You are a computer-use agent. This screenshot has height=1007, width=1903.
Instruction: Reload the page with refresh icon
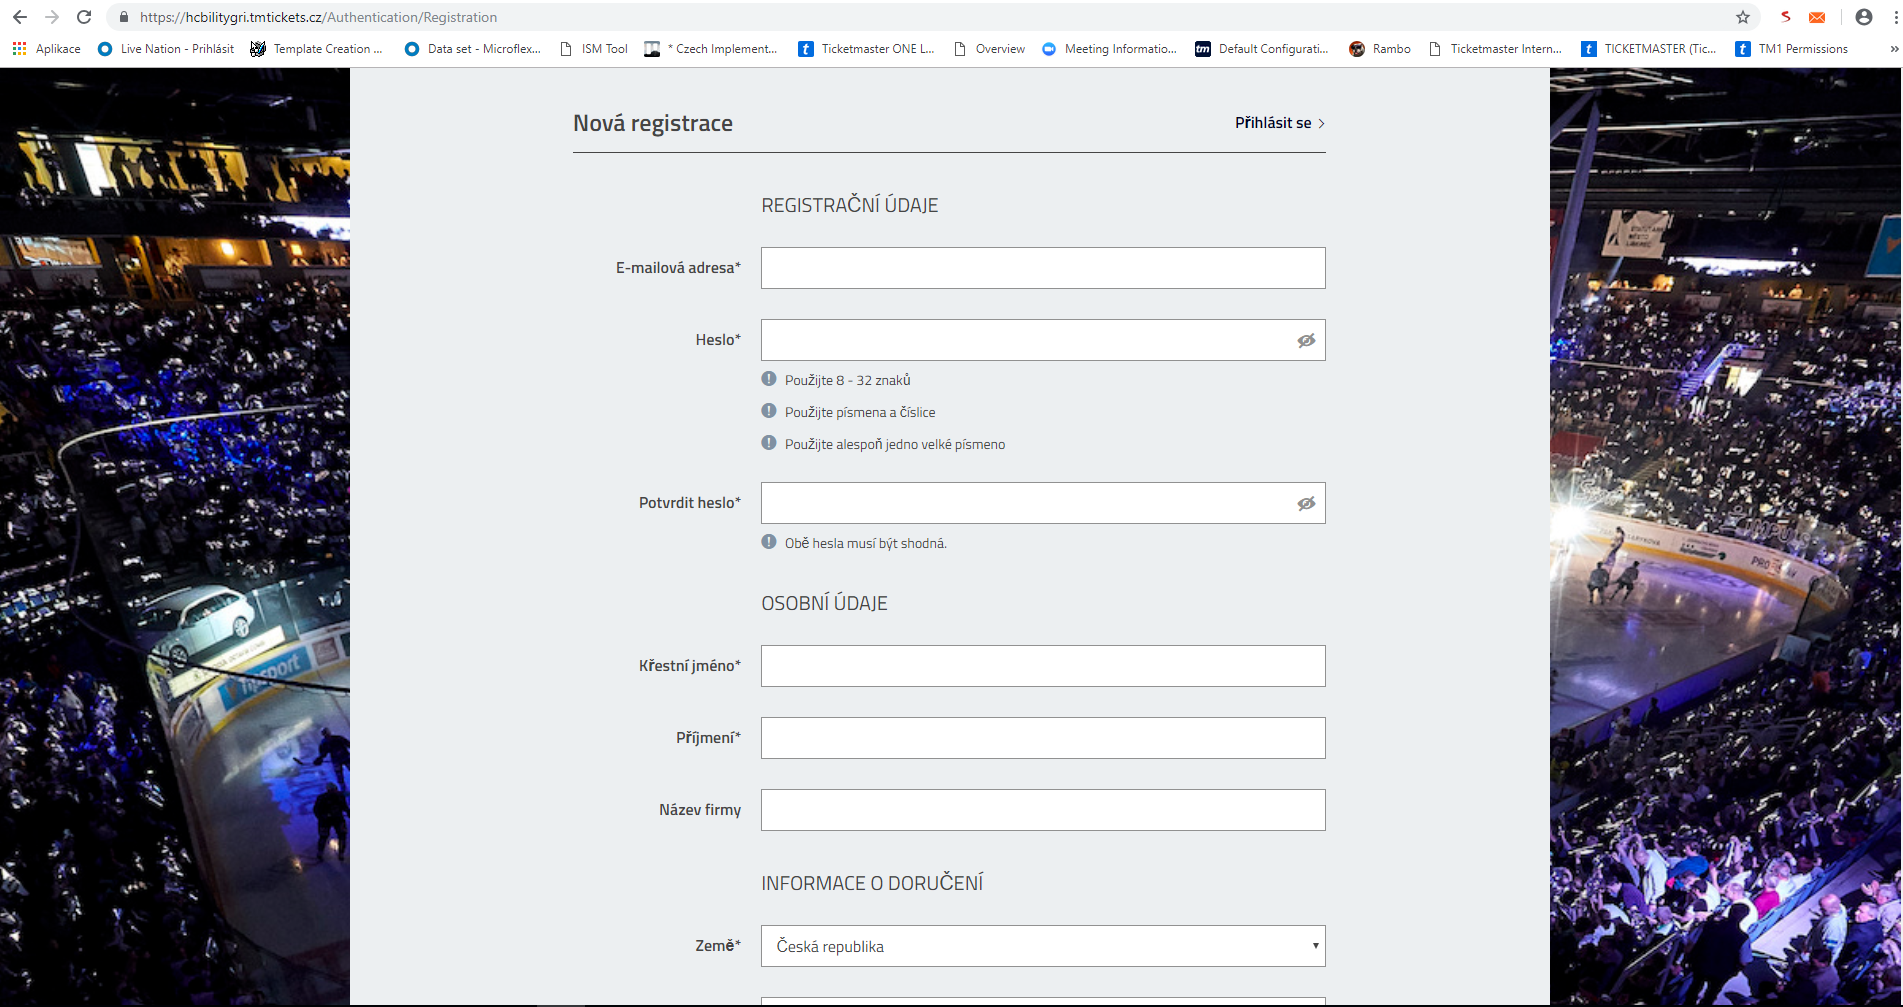84,17
